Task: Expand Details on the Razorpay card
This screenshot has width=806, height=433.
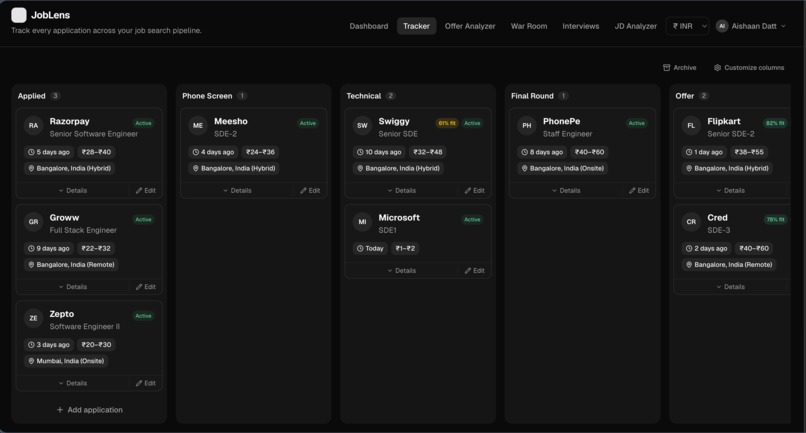Action: click(72, 190)
